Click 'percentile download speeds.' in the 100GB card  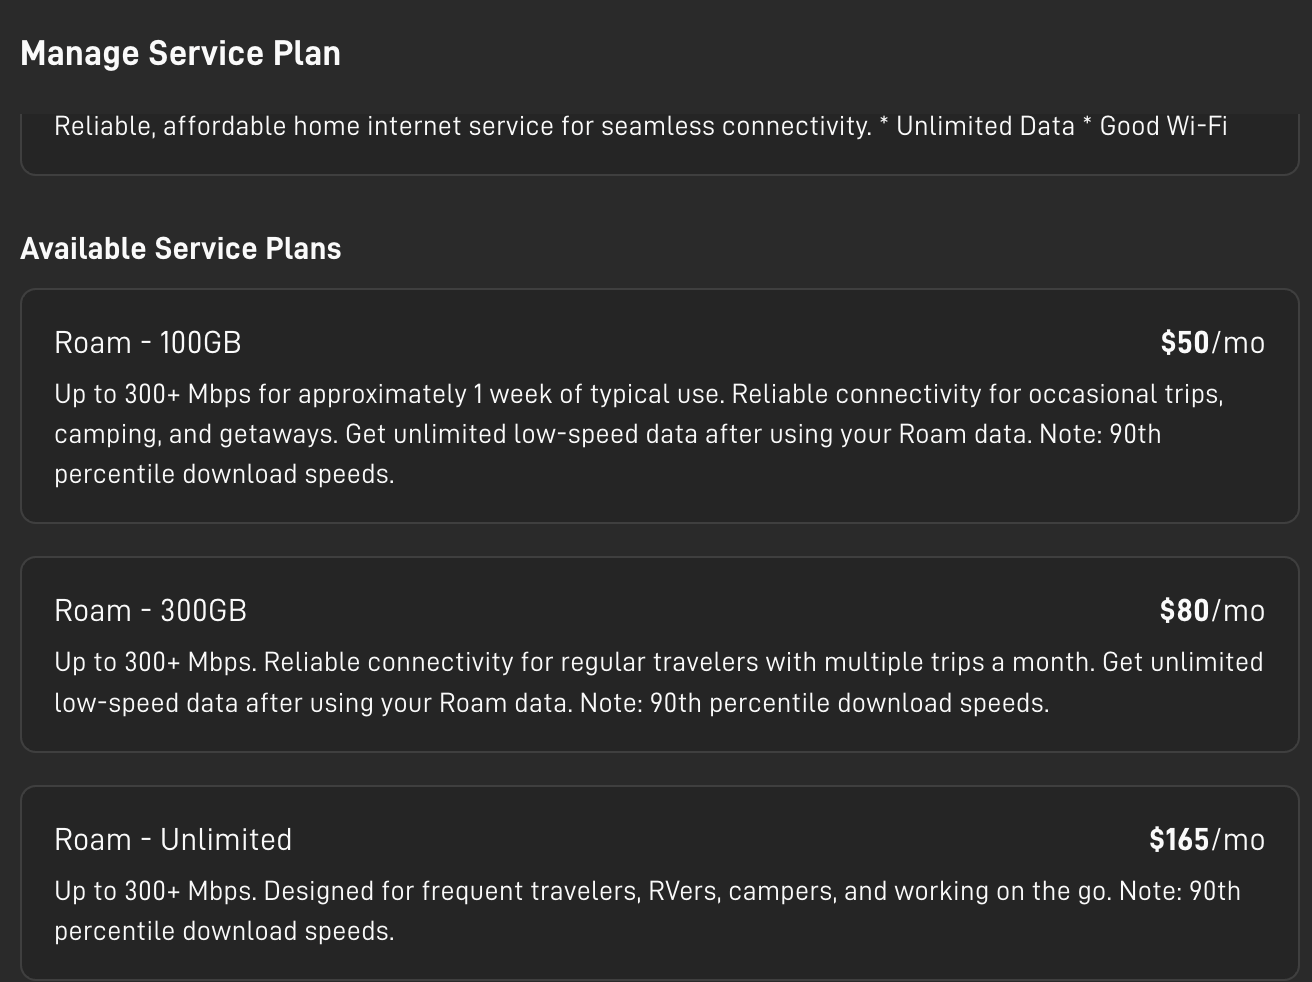224,475
